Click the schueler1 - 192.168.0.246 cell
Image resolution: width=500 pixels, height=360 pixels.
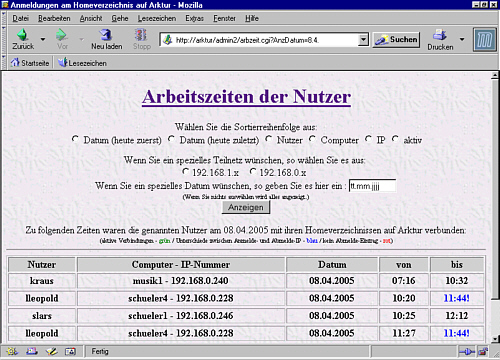click(x=181, y=316)
